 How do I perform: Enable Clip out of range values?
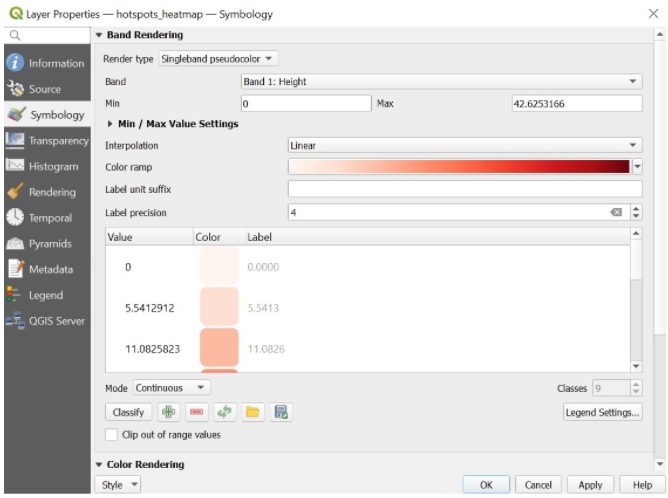tap(112, 435)
